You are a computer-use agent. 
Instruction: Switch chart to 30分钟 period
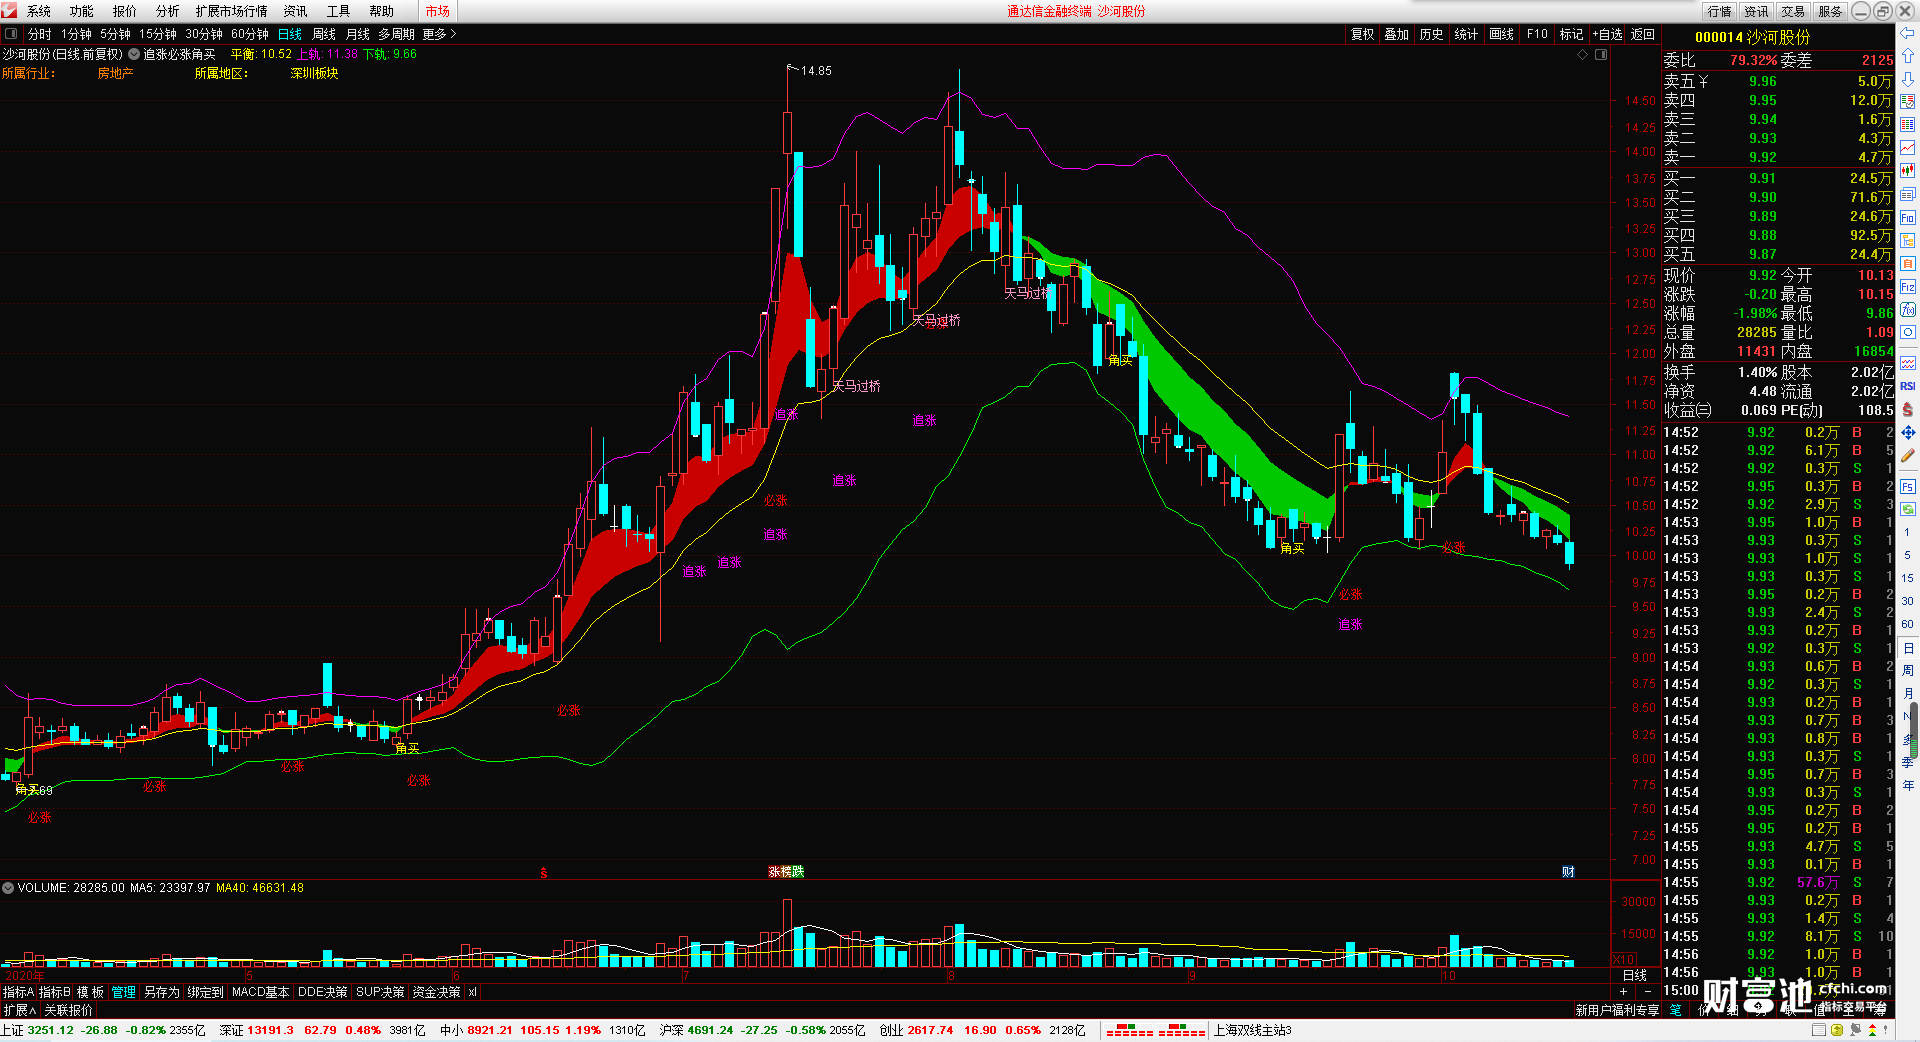204,34
